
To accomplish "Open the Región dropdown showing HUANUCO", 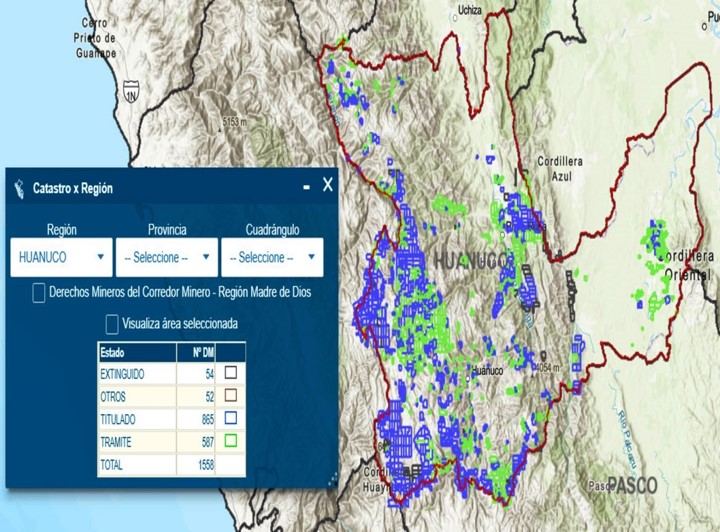I will (x=62, y=257).
